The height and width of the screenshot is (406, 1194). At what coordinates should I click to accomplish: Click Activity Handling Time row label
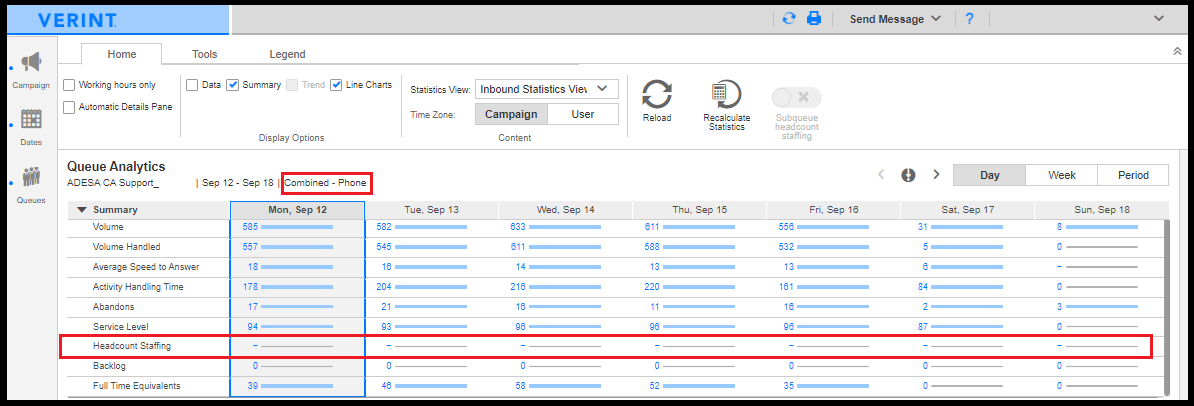click(x=138, y=286)
